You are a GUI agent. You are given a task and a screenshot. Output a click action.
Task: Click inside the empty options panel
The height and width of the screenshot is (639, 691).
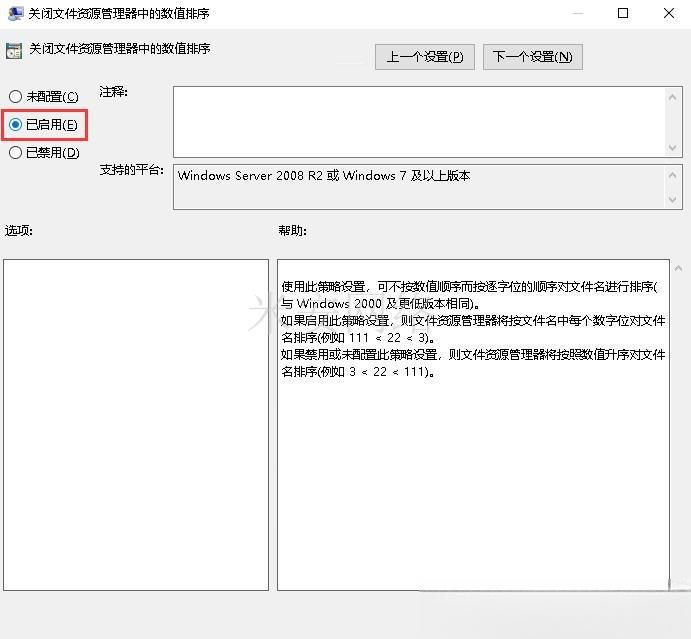click(x=136, y=425)
